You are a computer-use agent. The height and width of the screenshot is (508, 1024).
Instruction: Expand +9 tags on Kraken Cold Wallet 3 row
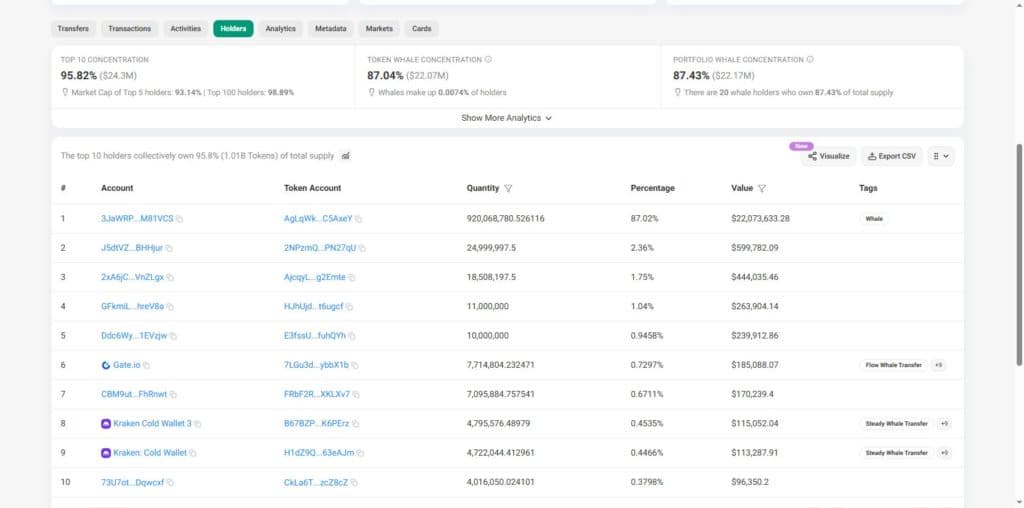[x=944, y=424]
